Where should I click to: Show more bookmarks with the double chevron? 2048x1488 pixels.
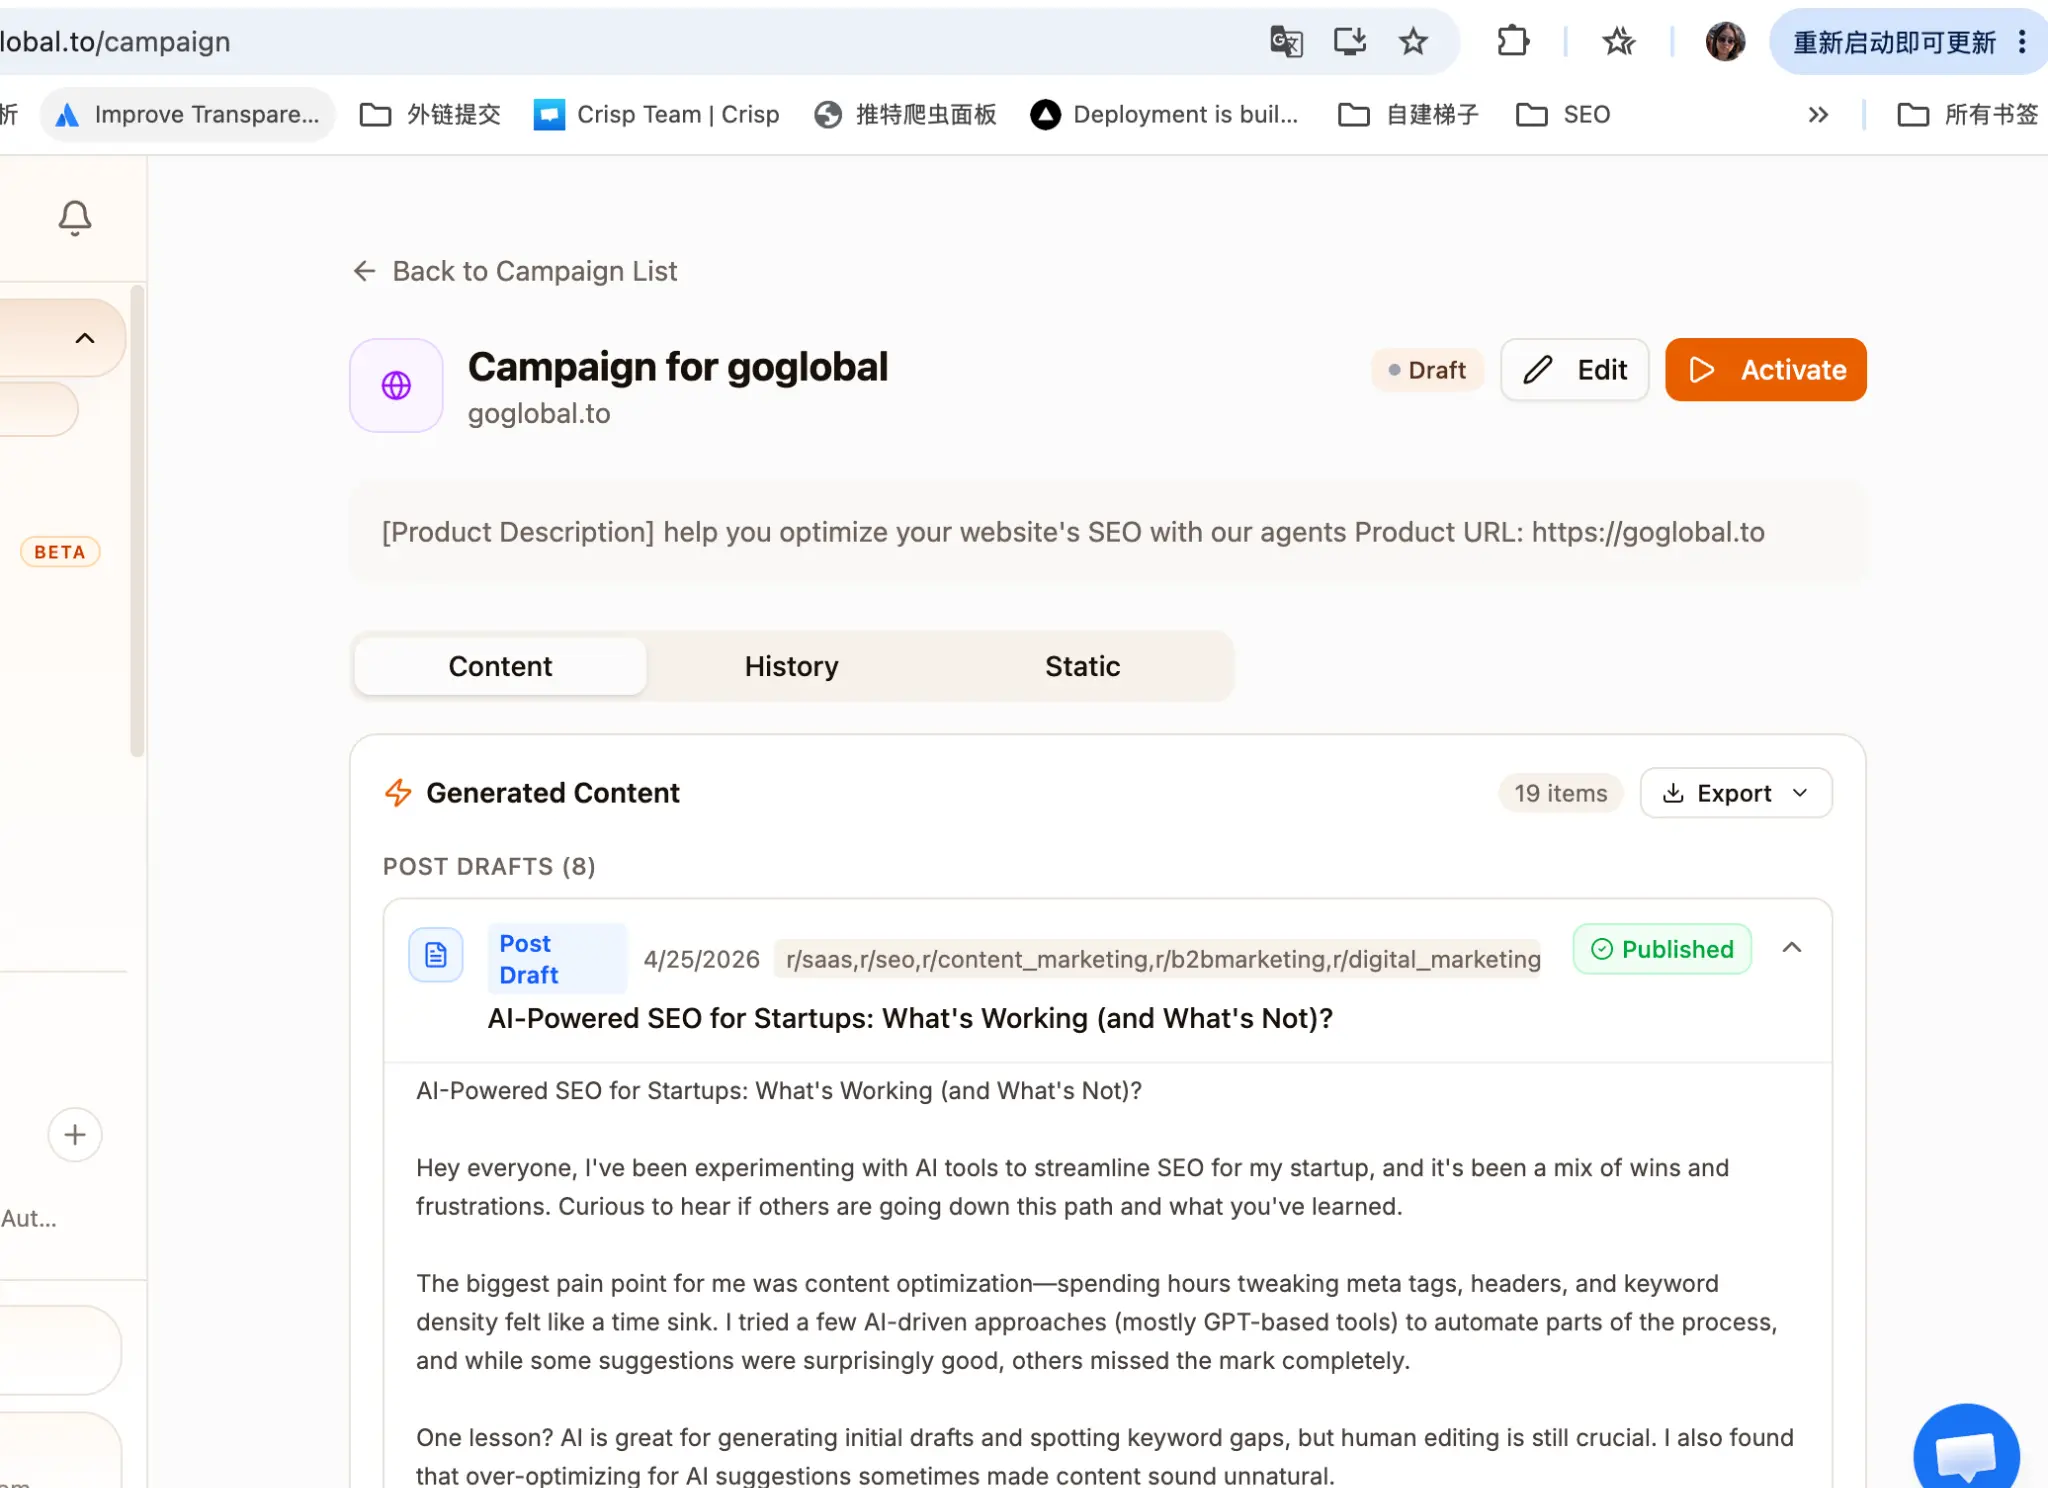click(1818, 115)
